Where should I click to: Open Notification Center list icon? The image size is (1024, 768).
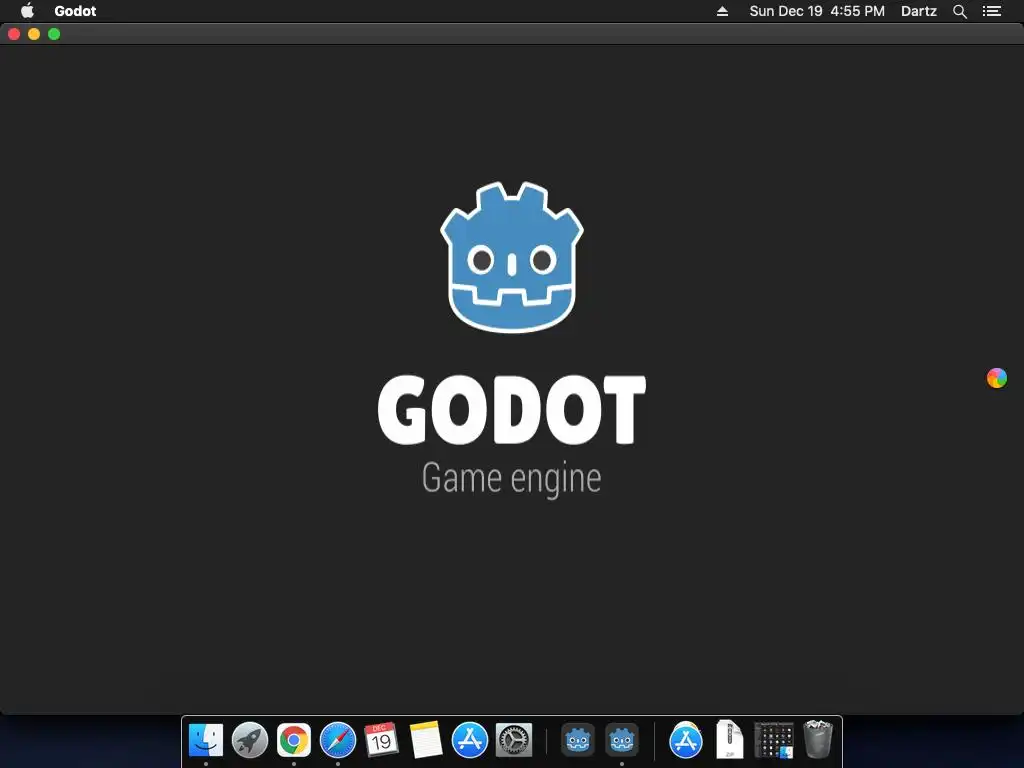coord(992,11)
